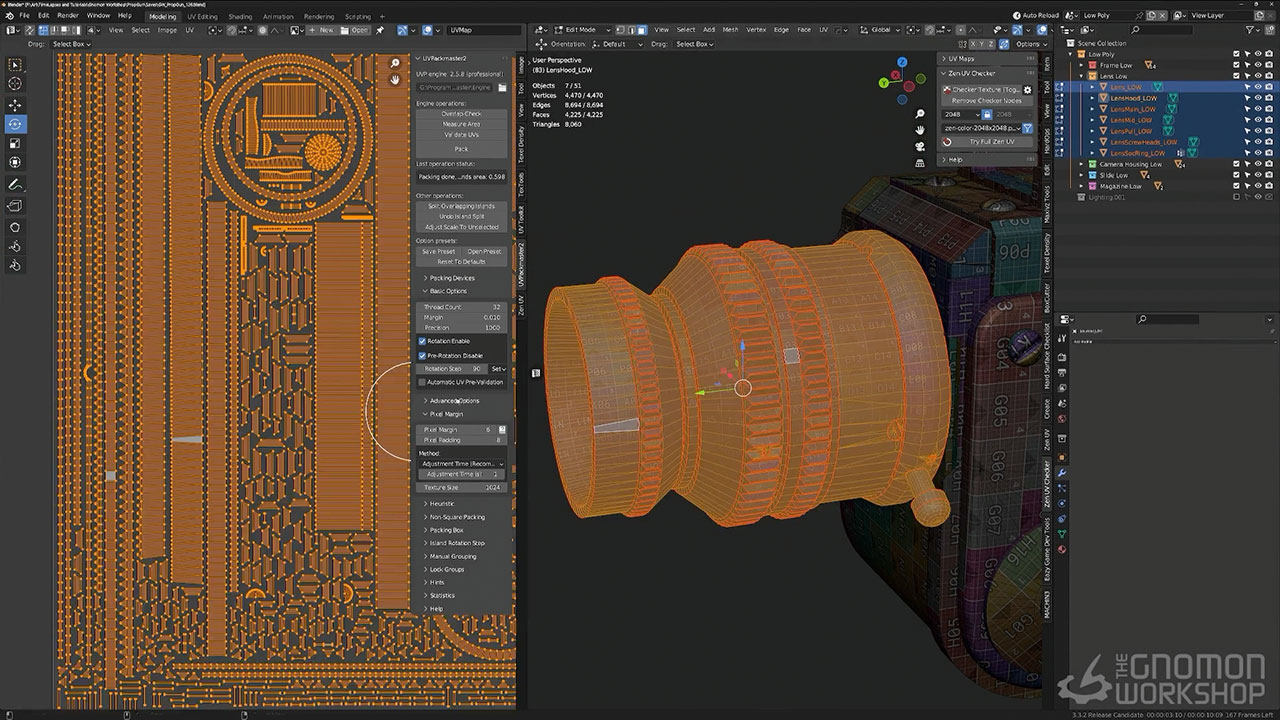Expand the Packing Devices section
Screen dimensions: 1280x720
[451, 278]
